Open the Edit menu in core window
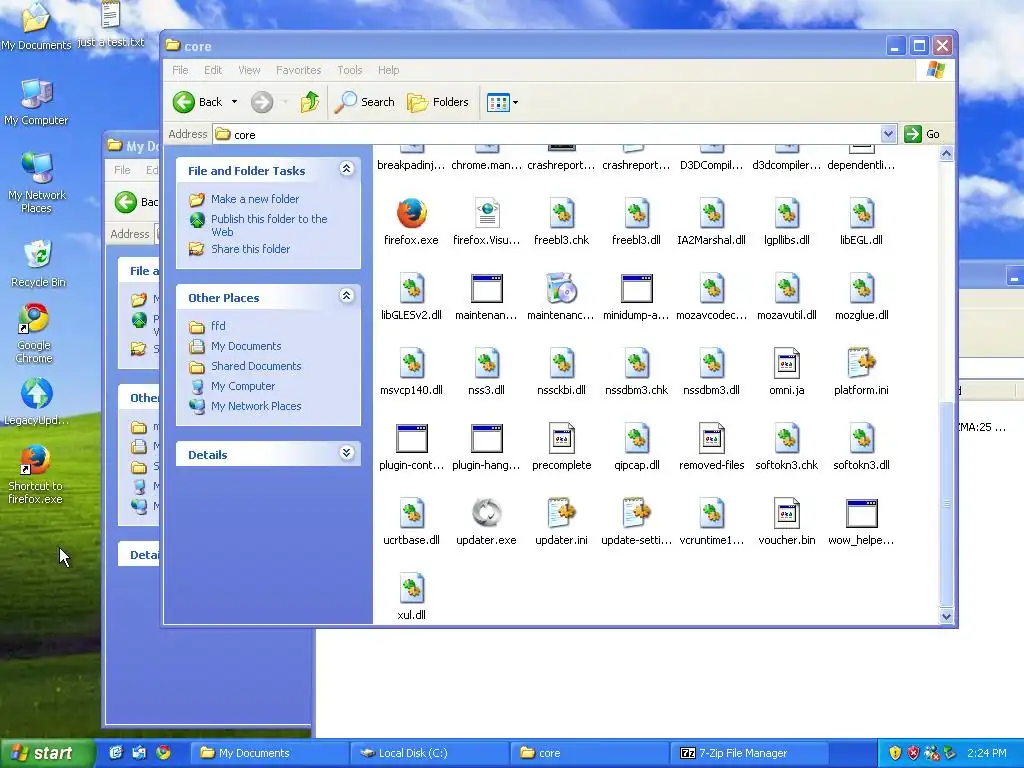Screen dimensions: 1024x768 pos(213,70)
